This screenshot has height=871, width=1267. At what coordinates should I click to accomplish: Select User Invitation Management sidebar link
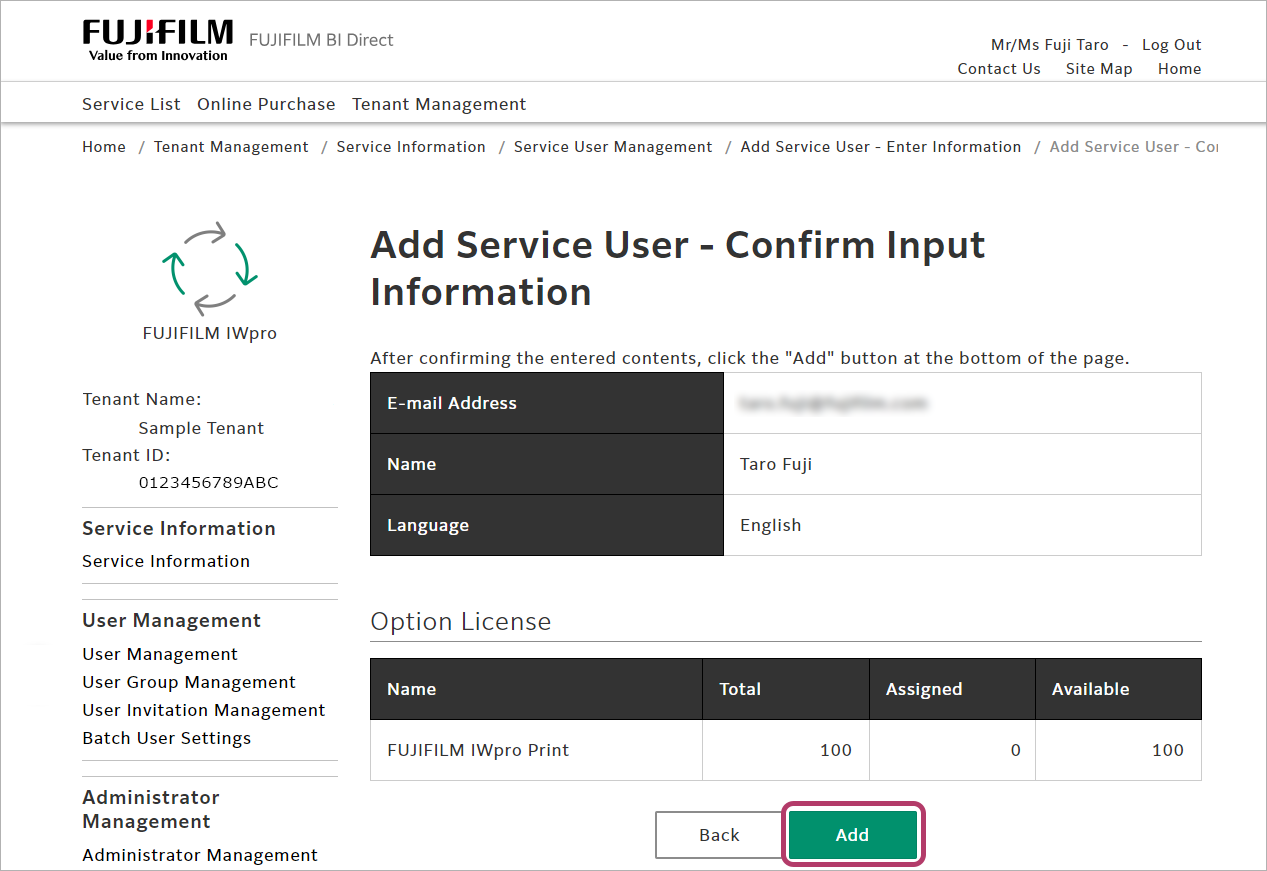(204, 710)
